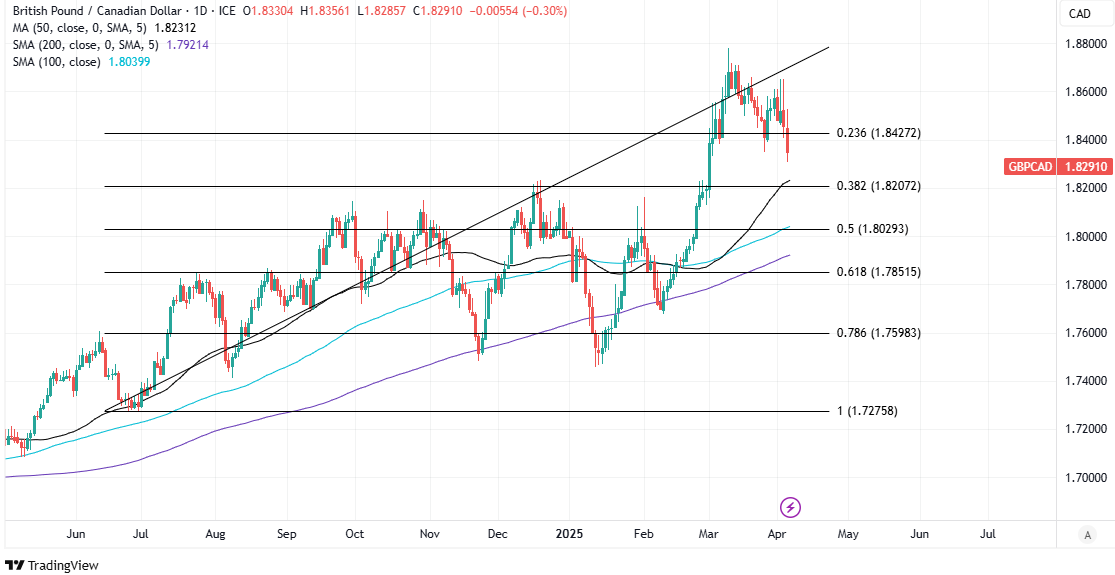
Task: Click the 0.236 (1.84272) Fibonacci label
Action: coord(878,133)
